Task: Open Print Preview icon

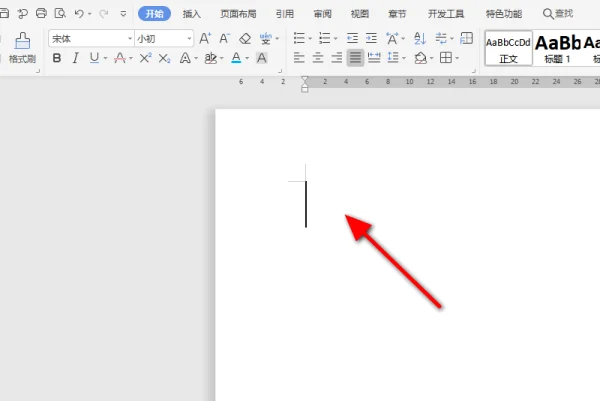Action: (x=60, y=13)
